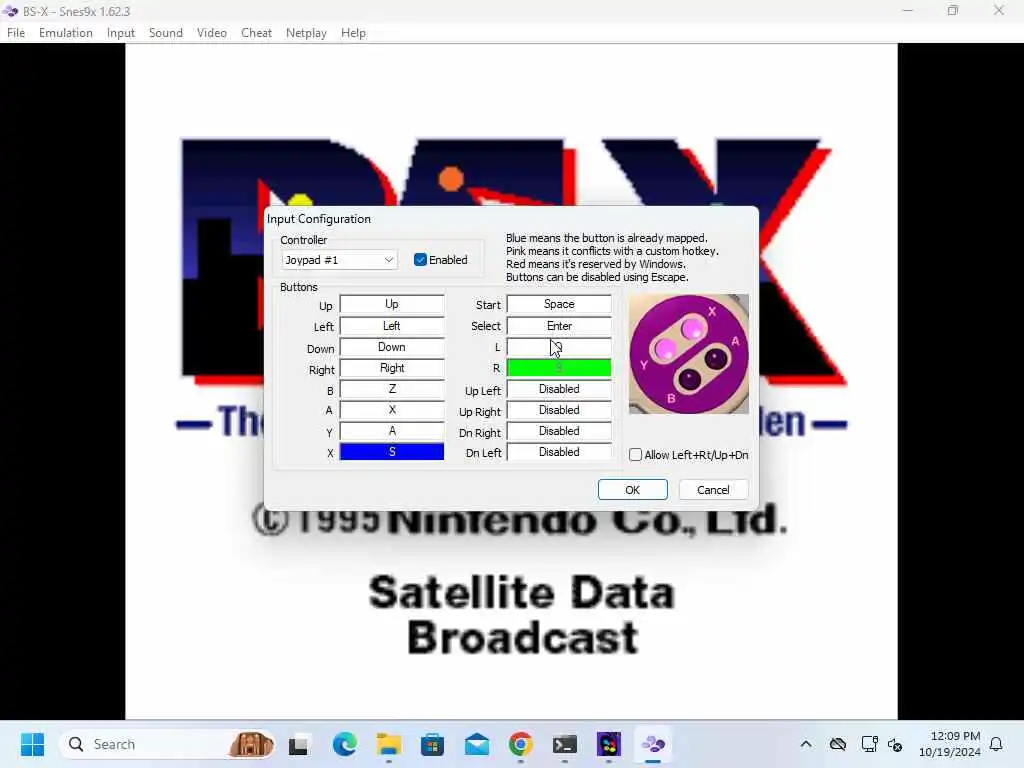Open the Cheat menu

256,33
